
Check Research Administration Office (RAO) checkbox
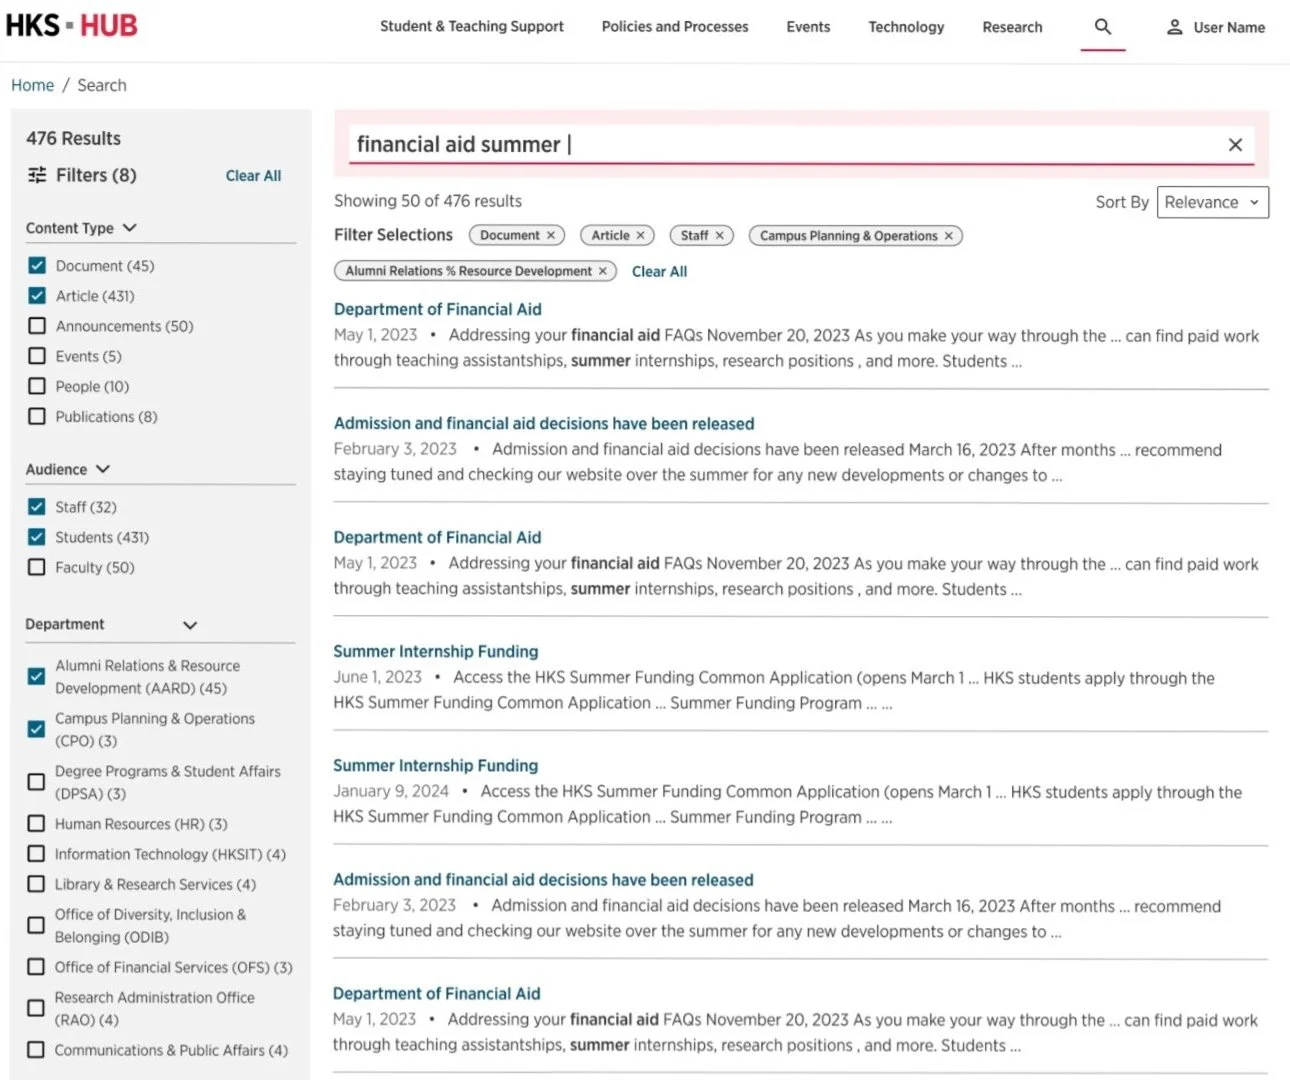[36, 1008]
